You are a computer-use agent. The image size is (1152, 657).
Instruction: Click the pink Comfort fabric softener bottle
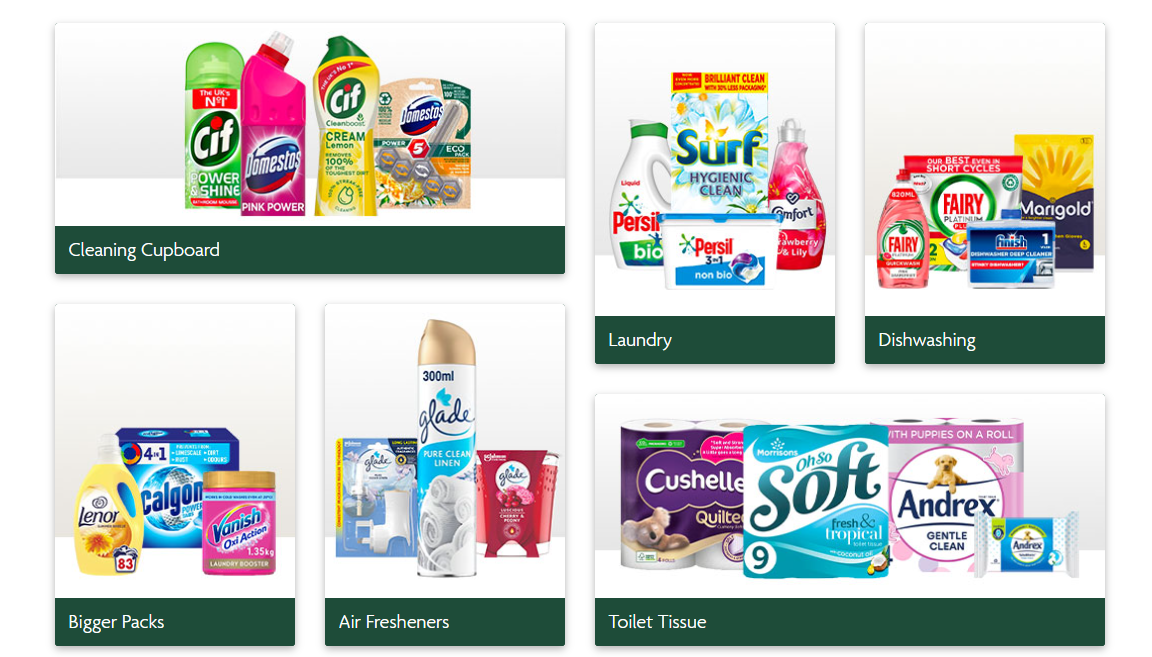[796, 194]
